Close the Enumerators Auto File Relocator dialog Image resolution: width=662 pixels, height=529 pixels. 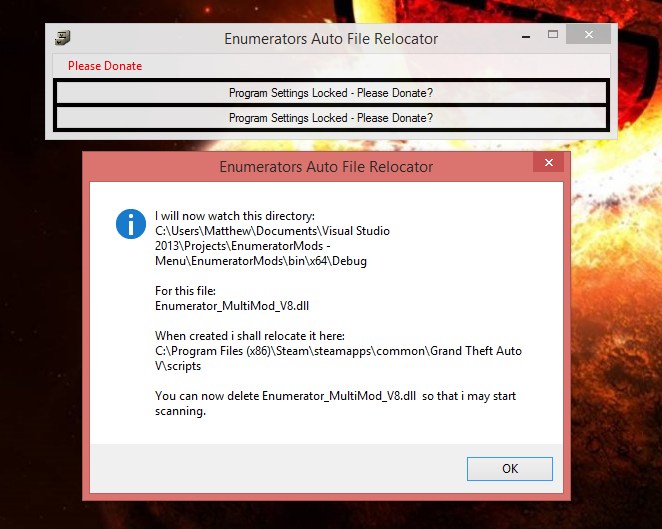(548, 163)
